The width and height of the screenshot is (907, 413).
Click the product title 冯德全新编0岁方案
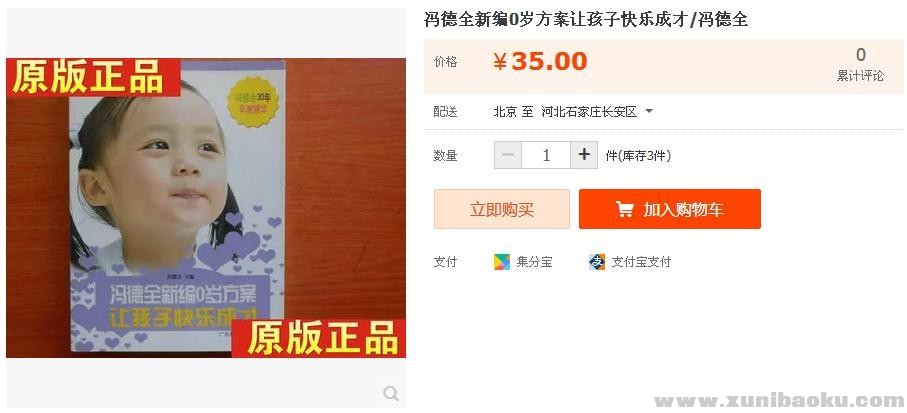[x=521, y=20]
